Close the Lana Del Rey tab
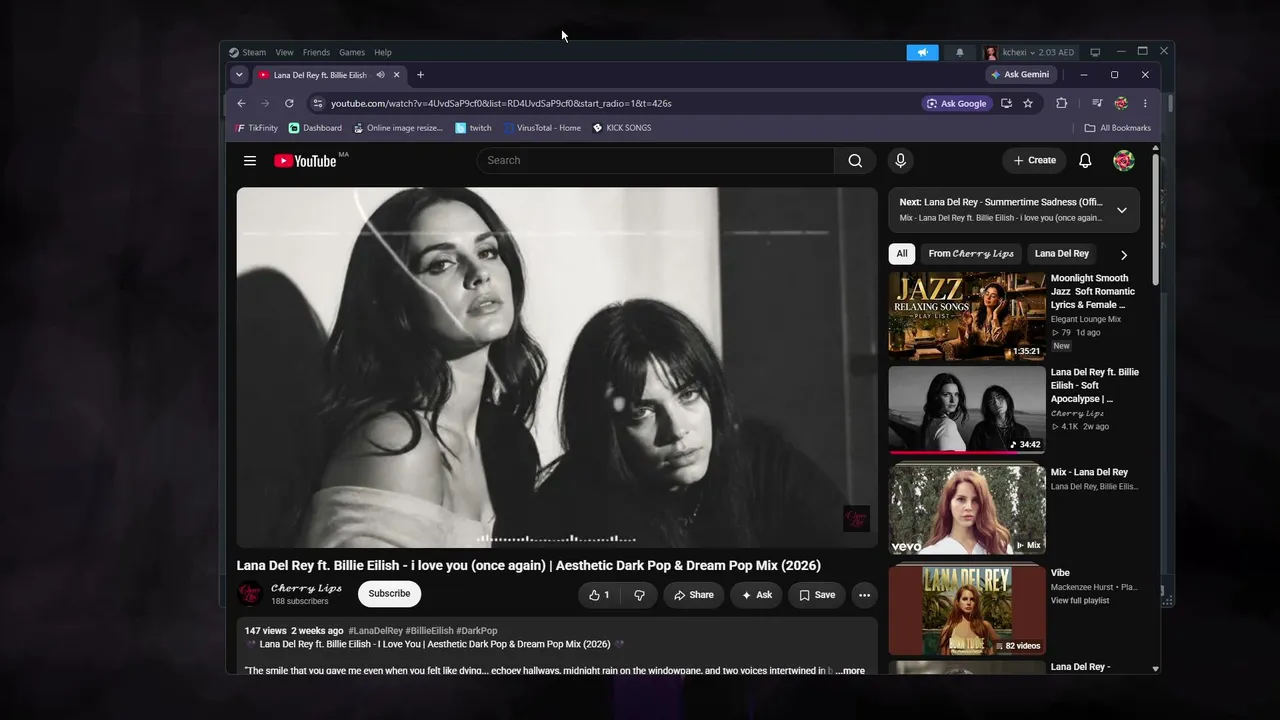 397,75
